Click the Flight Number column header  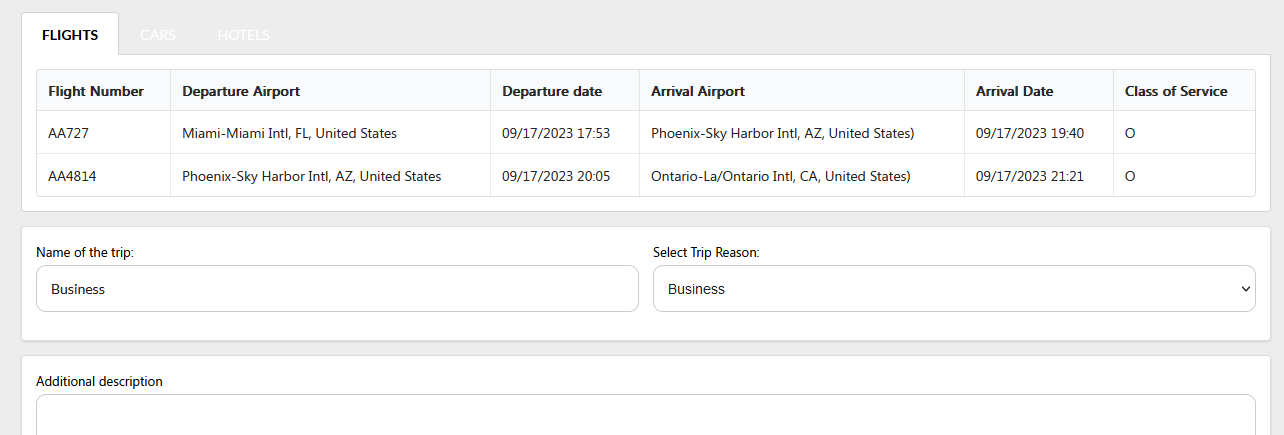[x=96, y=91]
